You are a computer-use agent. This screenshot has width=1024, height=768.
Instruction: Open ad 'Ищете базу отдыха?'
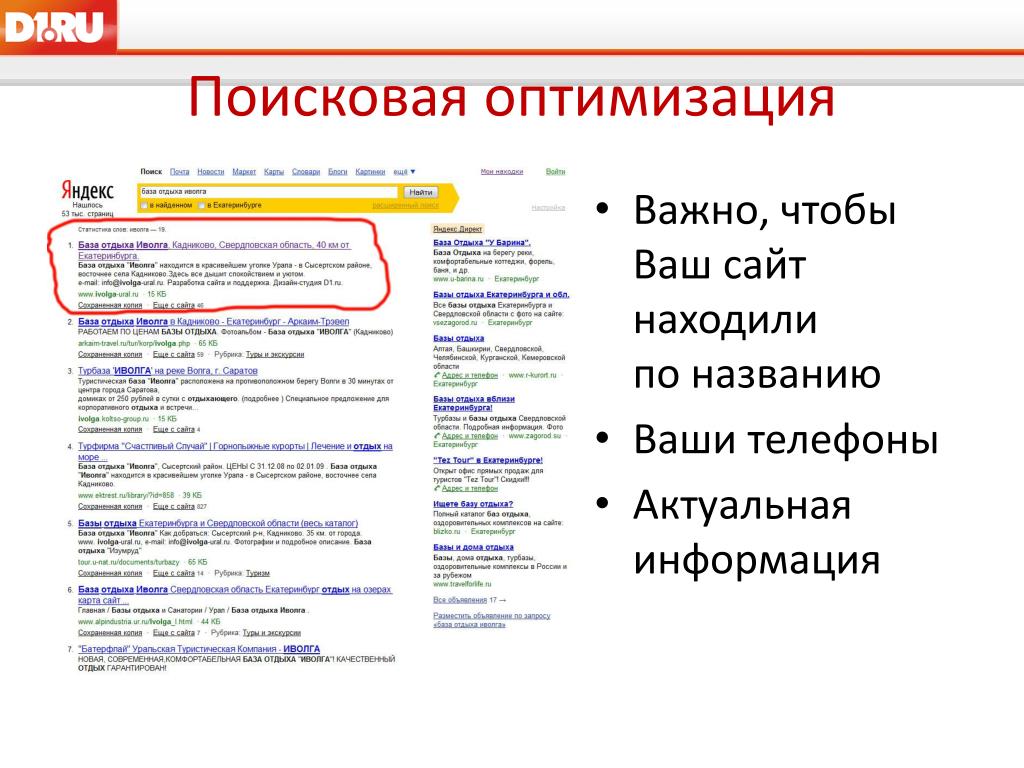click(x=473, y=504)
